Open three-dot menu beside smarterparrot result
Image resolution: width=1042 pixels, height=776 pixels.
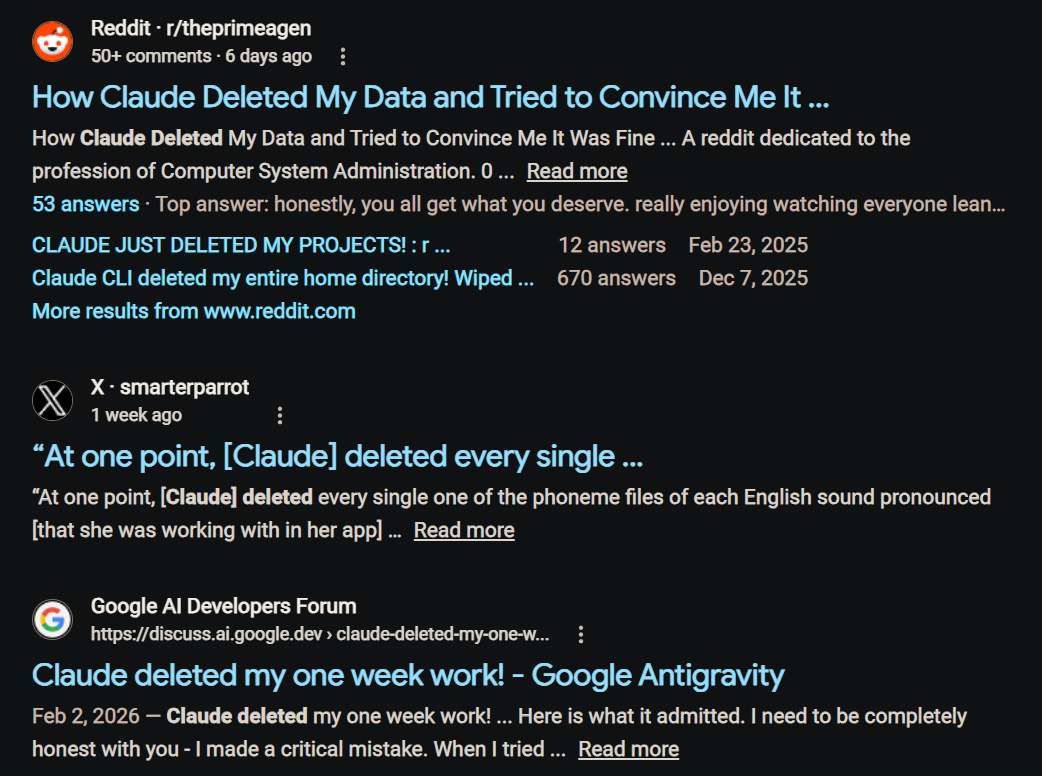[x=280, y=415]
